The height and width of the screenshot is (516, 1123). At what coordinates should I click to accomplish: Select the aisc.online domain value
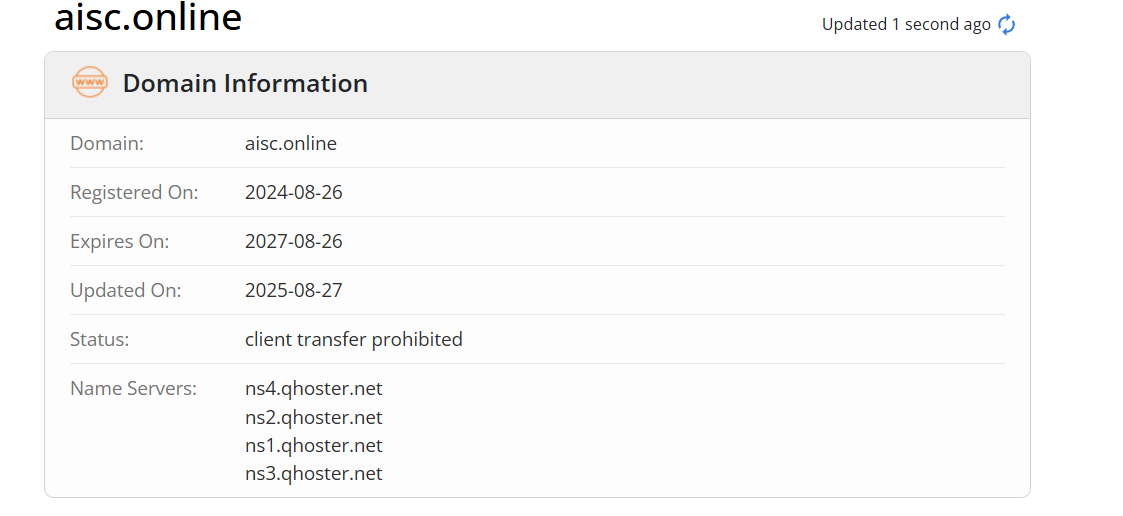[x=291, y=143]
